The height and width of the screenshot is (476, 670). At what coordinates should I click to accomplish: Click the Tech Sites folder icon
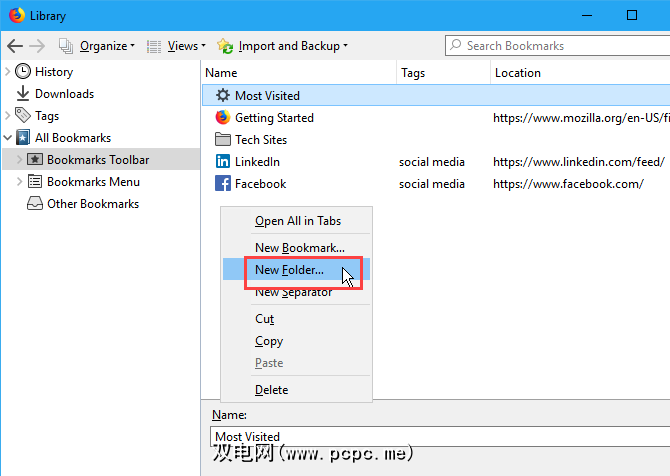coord(222,140)
